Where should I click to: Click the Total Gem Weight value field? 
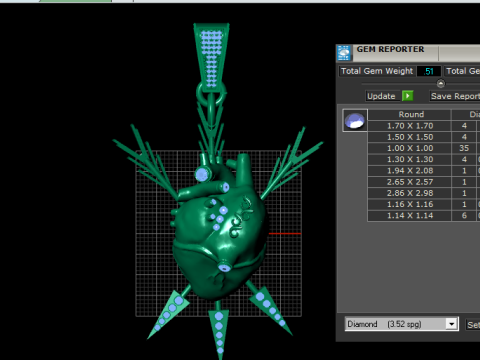[429, 71]
